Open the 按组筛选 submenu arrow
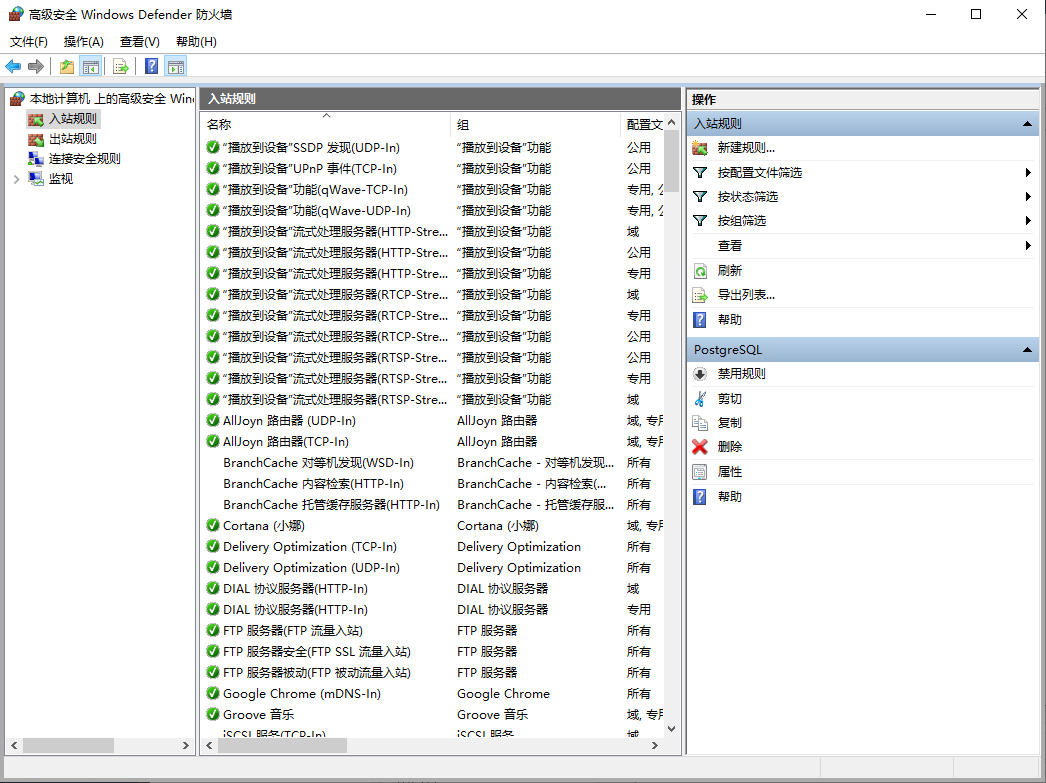The height and width of the screenshot is (783, 1046). click(1028, 221)
